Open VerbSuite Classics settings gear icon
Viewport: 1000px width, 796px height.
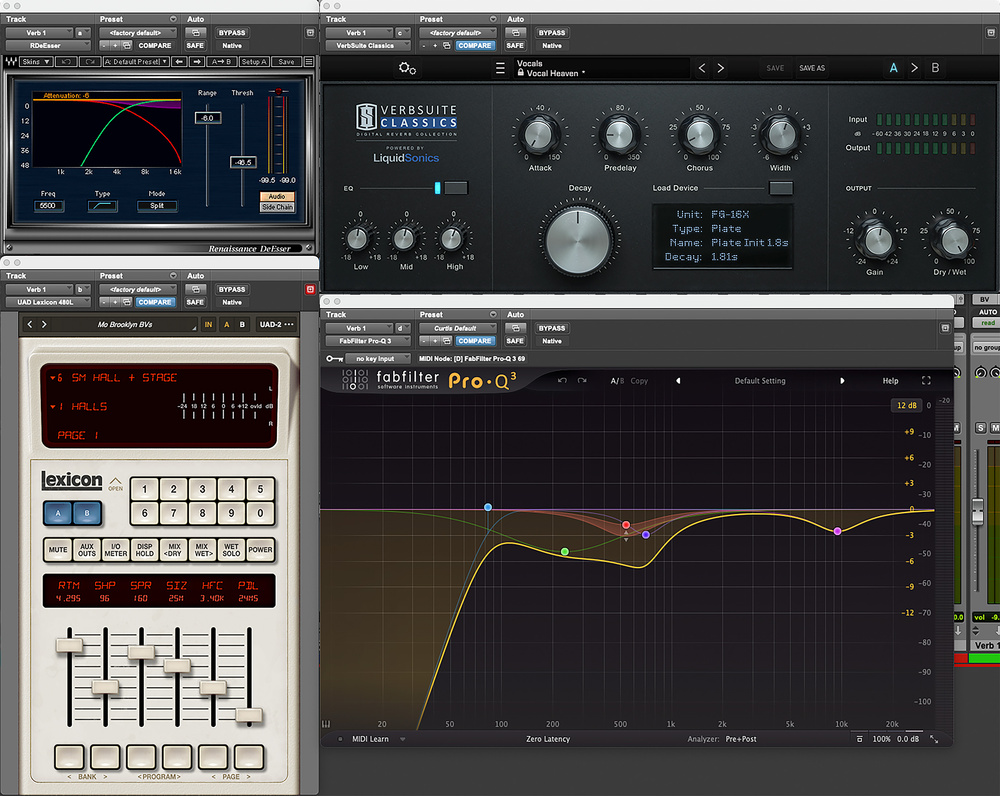(407, 69)
